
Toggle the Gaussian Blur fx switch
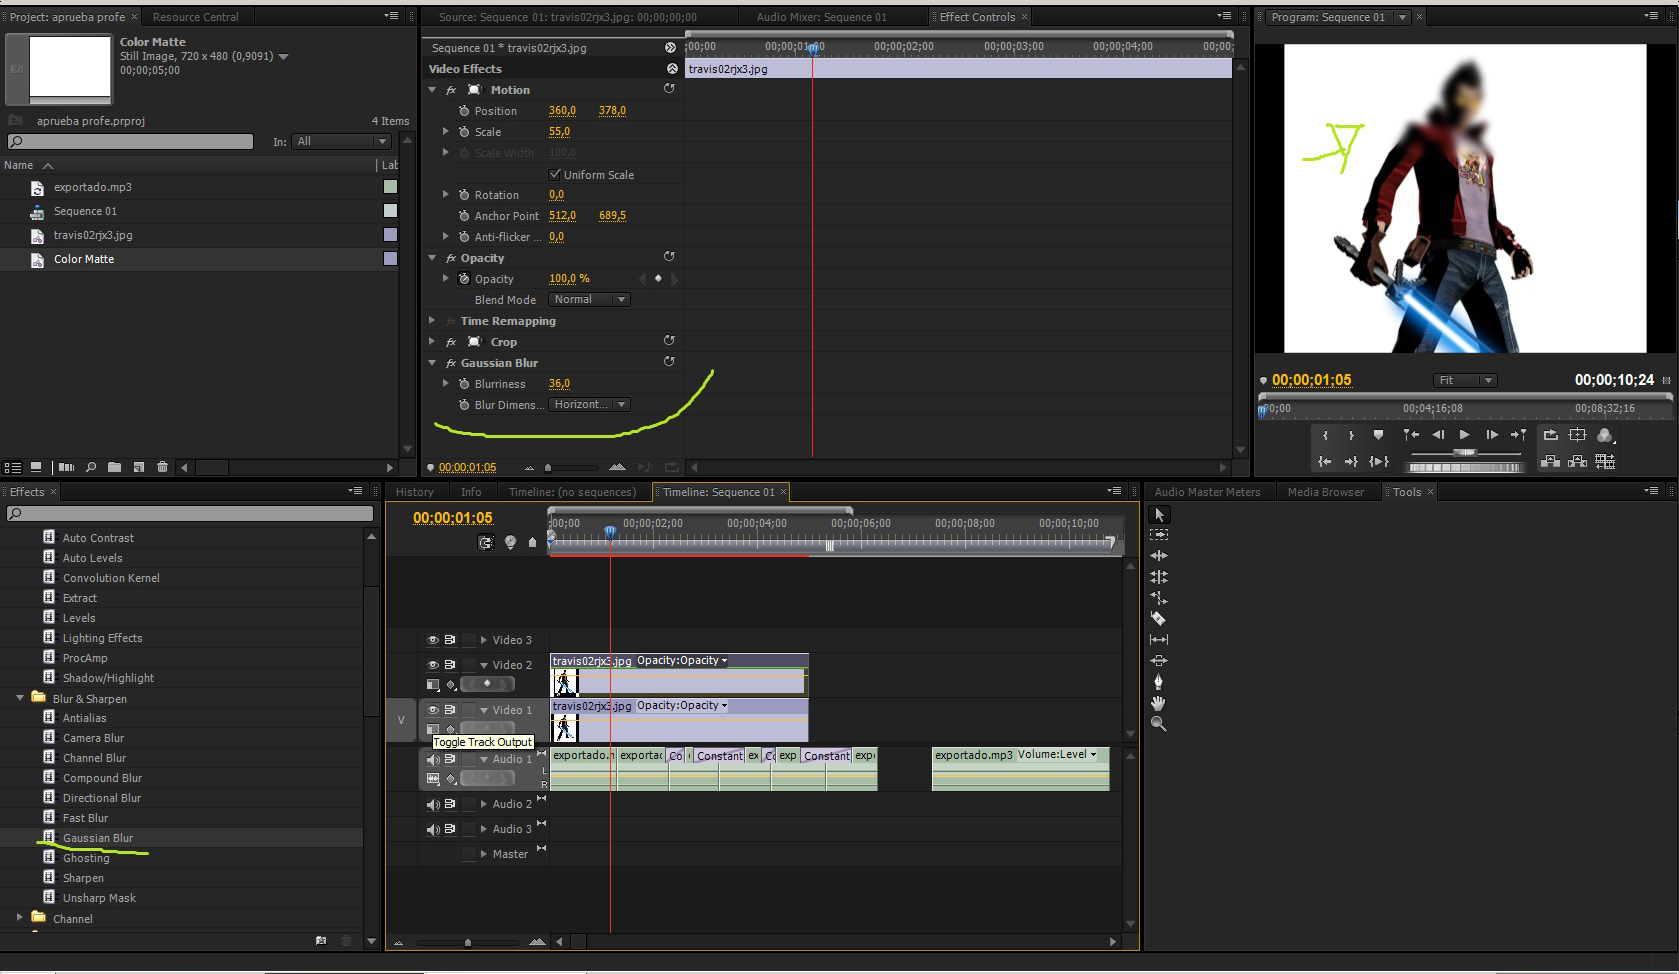pyautogui.click(x=451, y=363)
